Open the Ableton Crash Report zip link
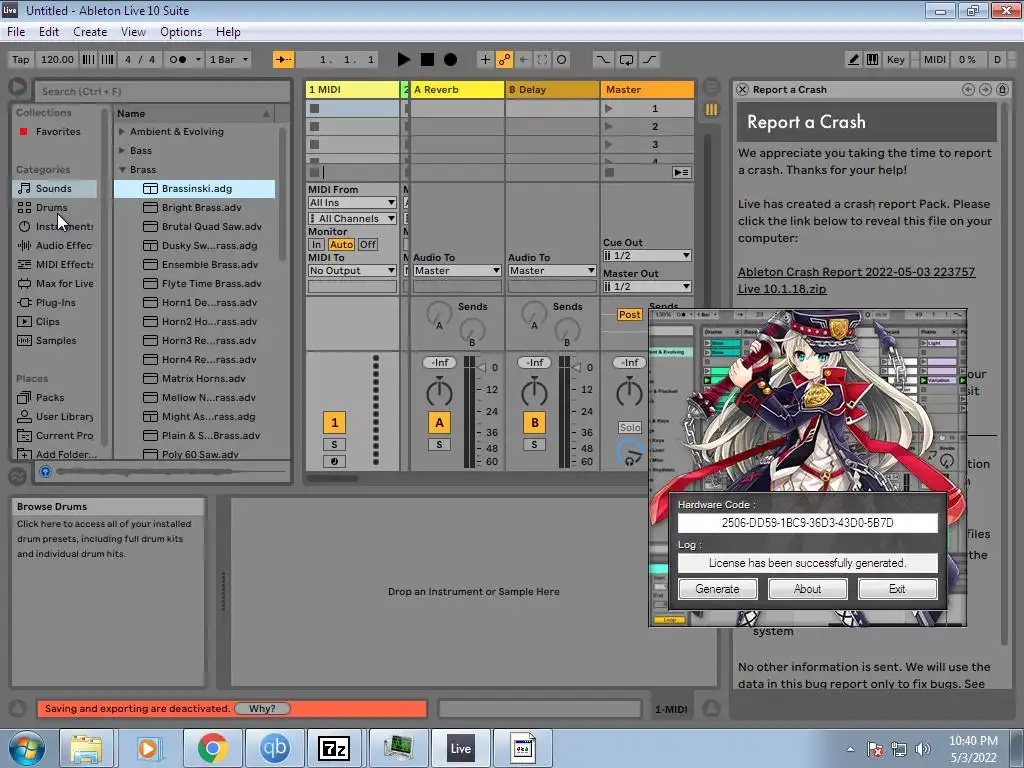This screenshot has width=1024, height=768. coord(856,280)
